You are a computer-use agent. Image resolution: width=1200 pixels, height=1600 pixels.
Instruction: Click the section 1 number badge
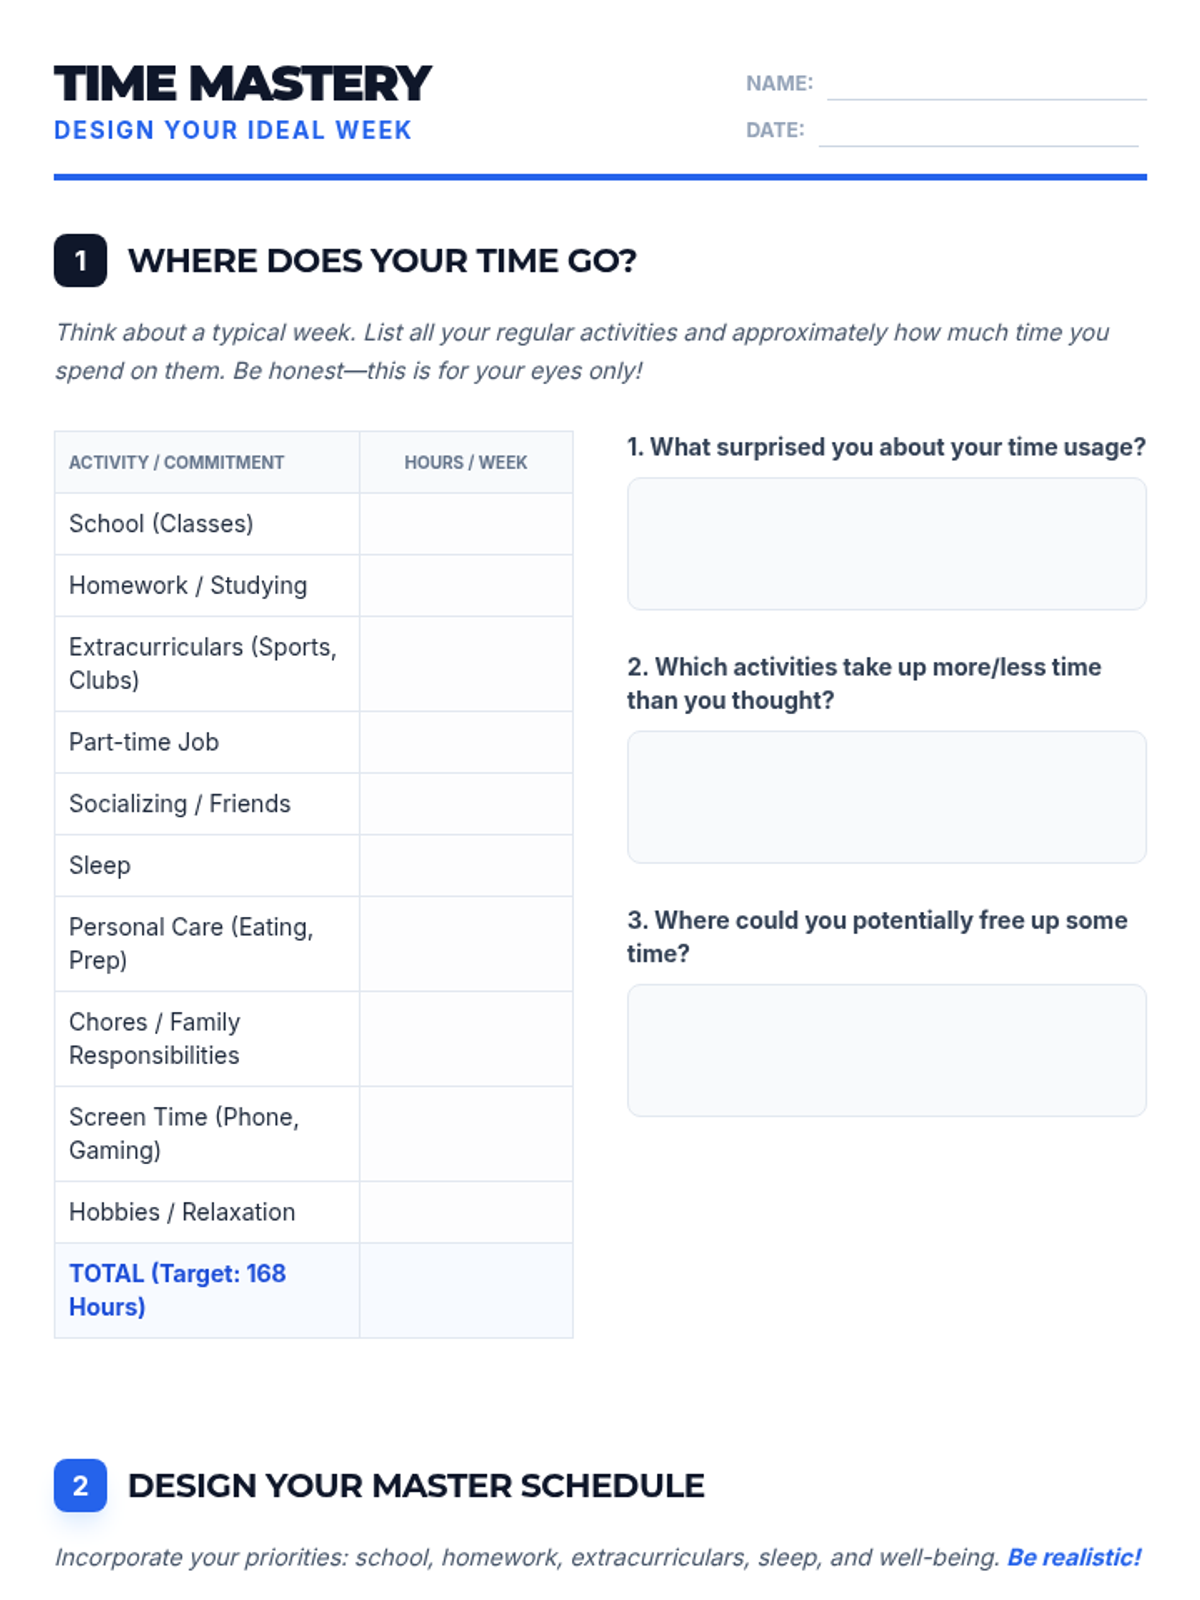tap(80, 261)
